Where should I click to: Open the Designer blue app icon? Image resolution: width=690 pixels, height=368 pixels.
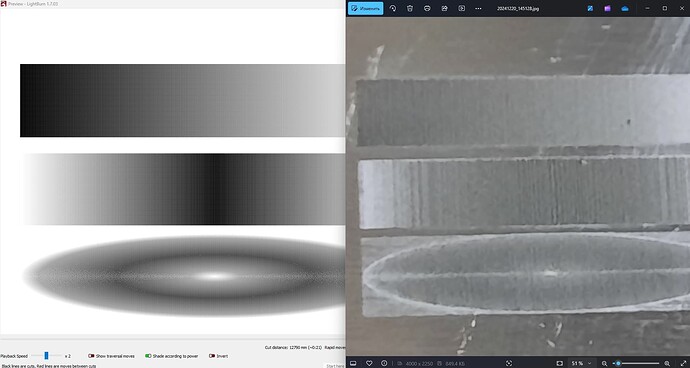[x=590, y=8]
